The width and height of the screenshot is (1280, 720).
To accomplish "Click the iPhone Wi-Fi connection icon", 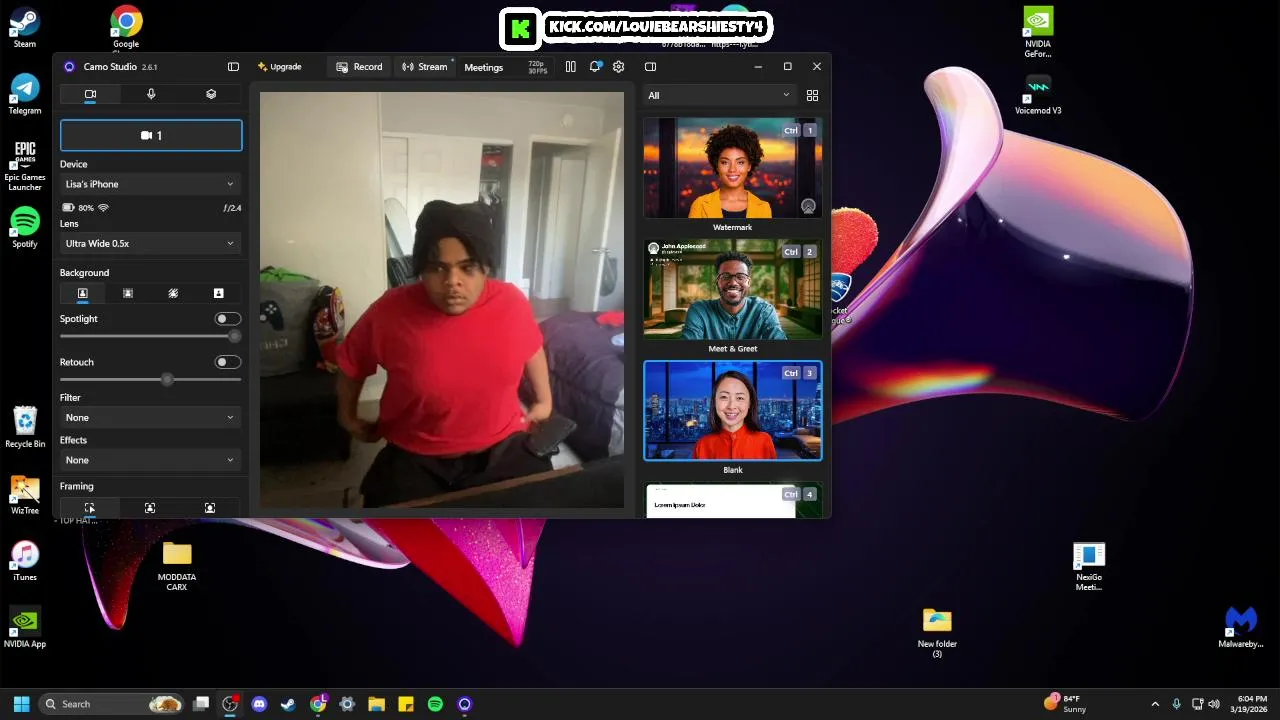I will pos(103,208).
